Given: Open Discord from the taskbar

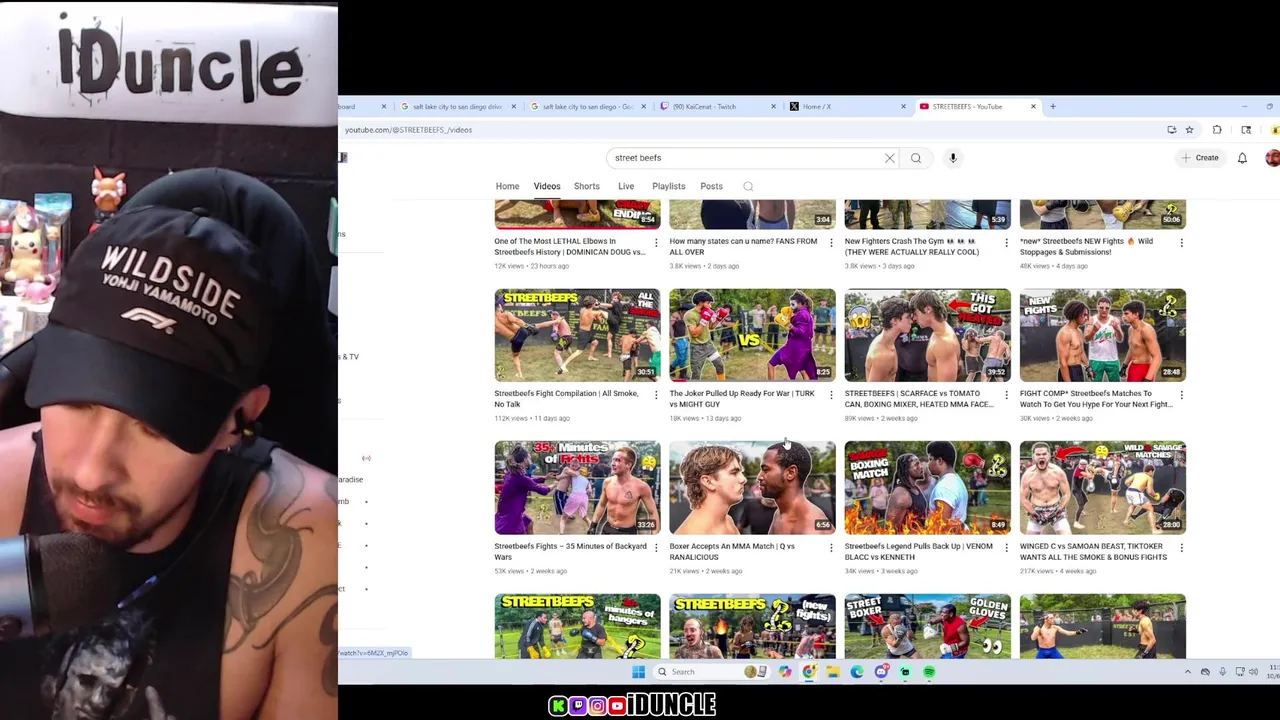Looking at the screenshot, I should 881,672.
